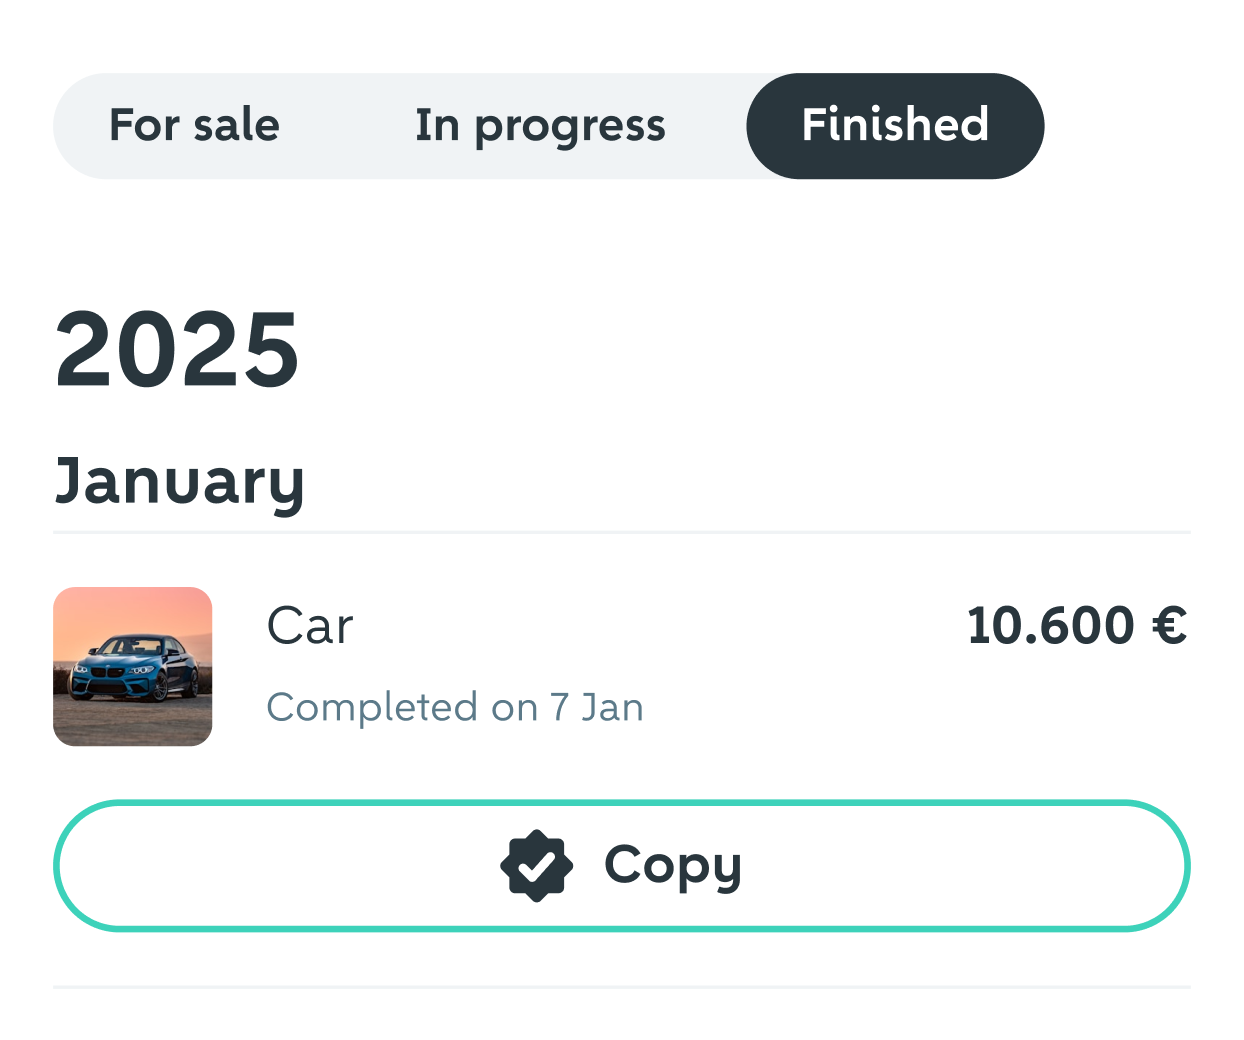Click the 2025 year heading

click(177, 349)
